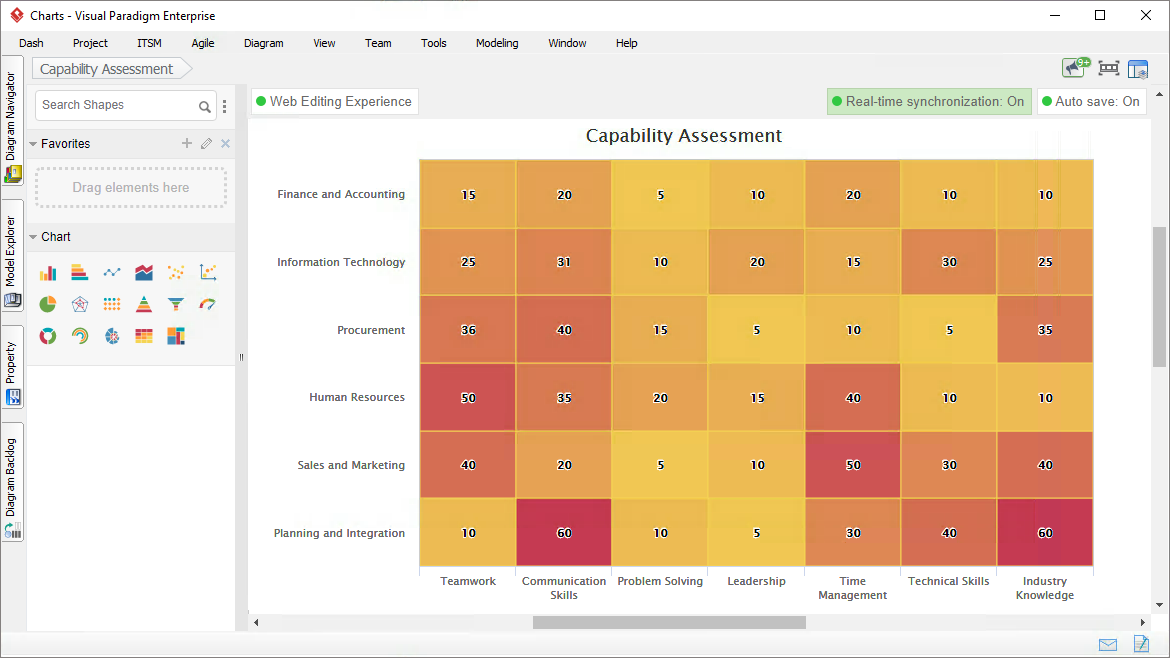Image resolution: width=1170 pixels, height=658 pixels.
Task: Select the pie chart shape
Action: coord(48,304)
